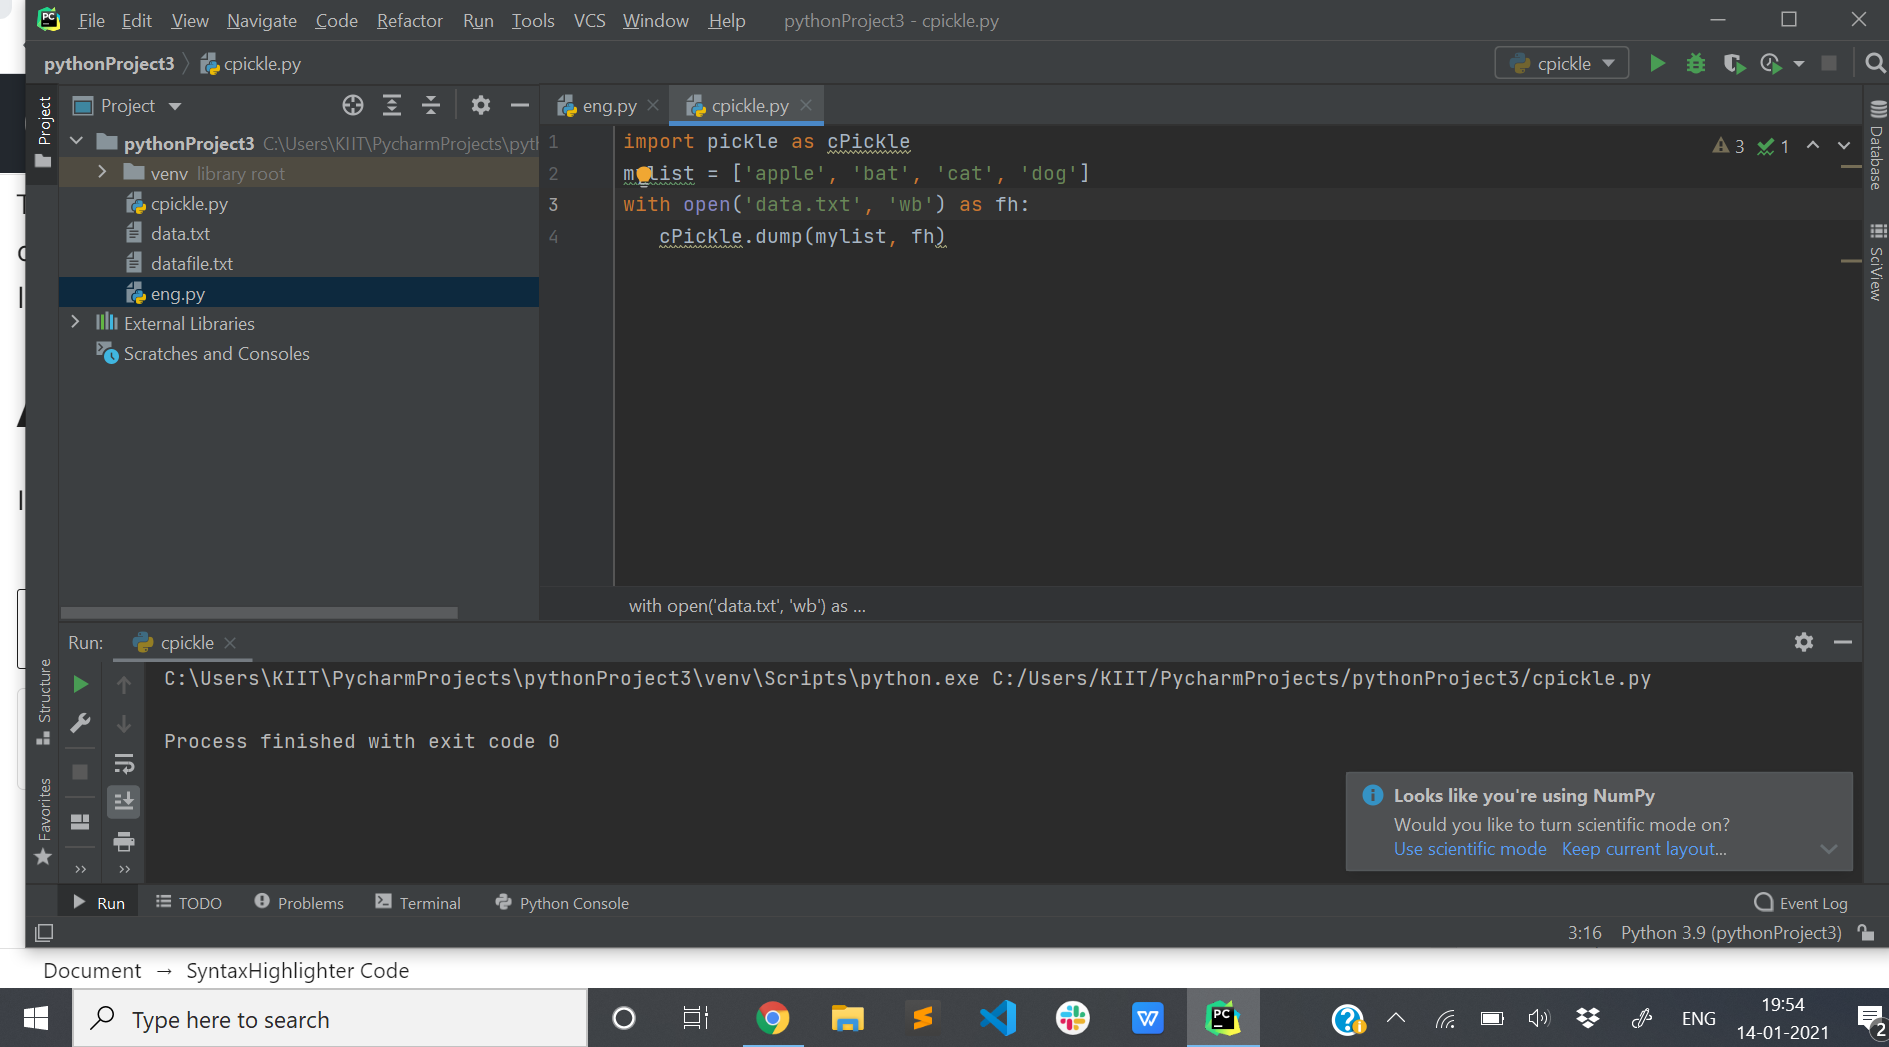The height and width of the screenshot is (1047, 1889).
Task: Open the Project panel settings gear
Action: coord(481,105)
